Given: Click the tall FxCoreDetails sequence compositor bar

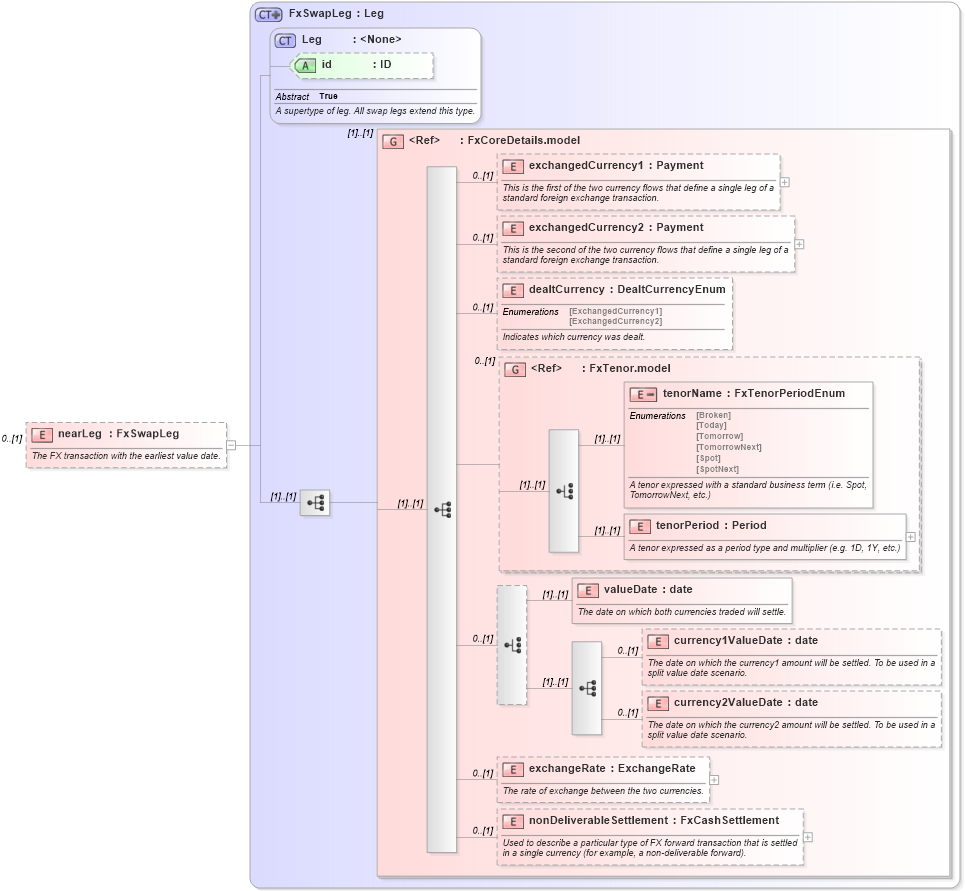Looking at the screenshot, I should [442, 509].
